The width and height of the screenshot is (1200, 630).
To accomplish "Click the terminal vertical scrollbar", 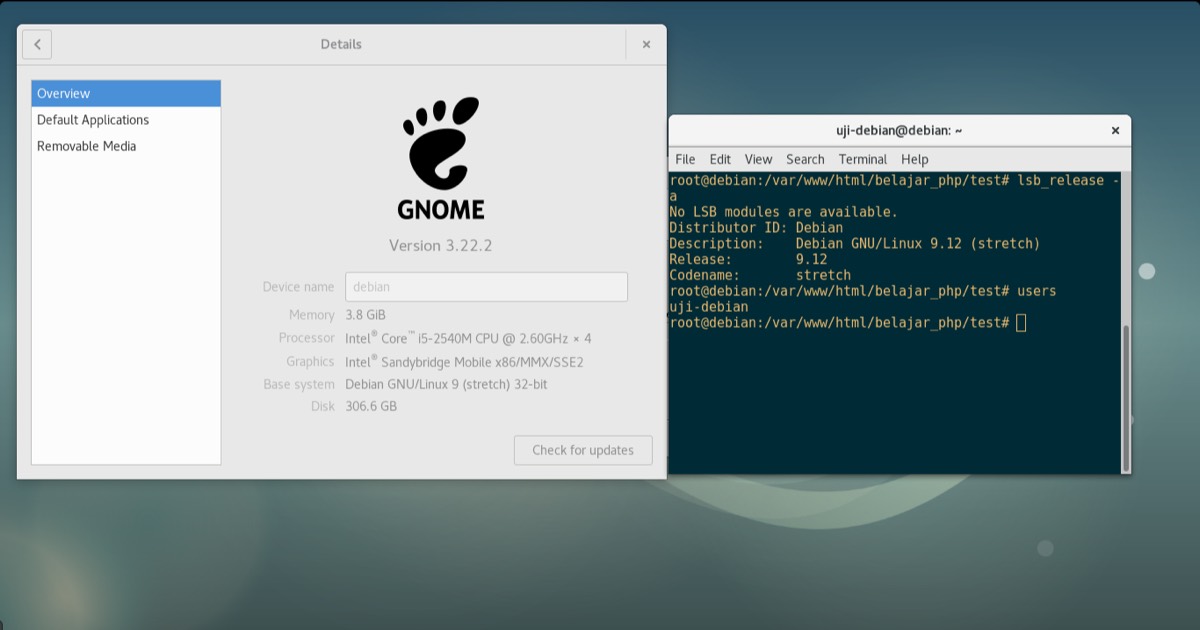I will tap(1126, 398).
